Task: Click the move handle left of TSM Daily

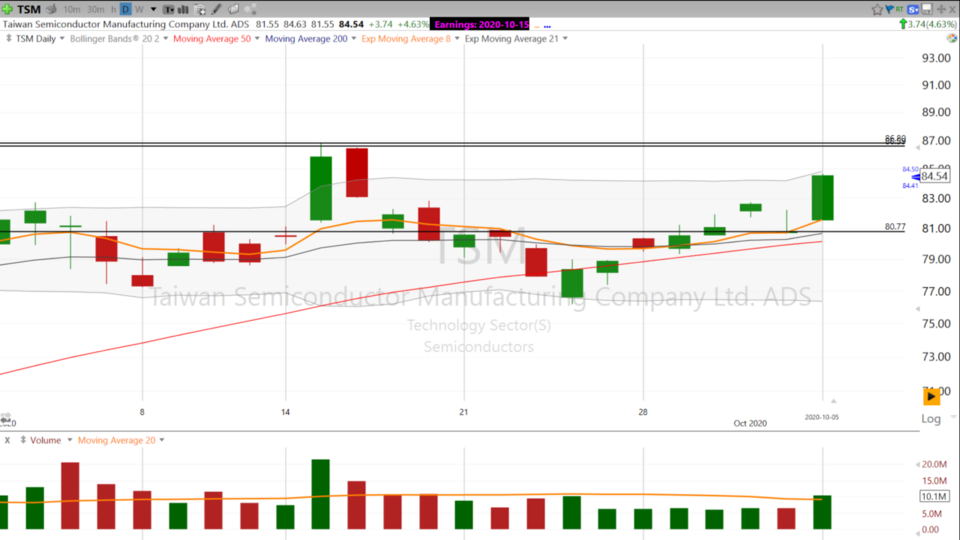Action: click(9, 38)
